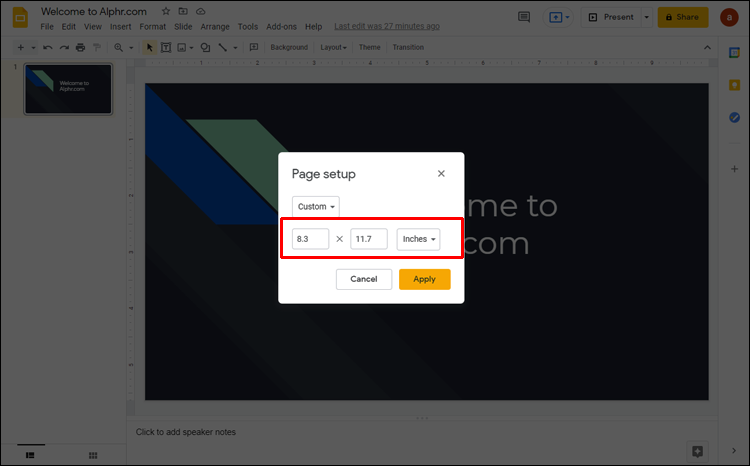Screen dimensions: 750x466
Task: Select the shape tool
Action: point(205,47)
